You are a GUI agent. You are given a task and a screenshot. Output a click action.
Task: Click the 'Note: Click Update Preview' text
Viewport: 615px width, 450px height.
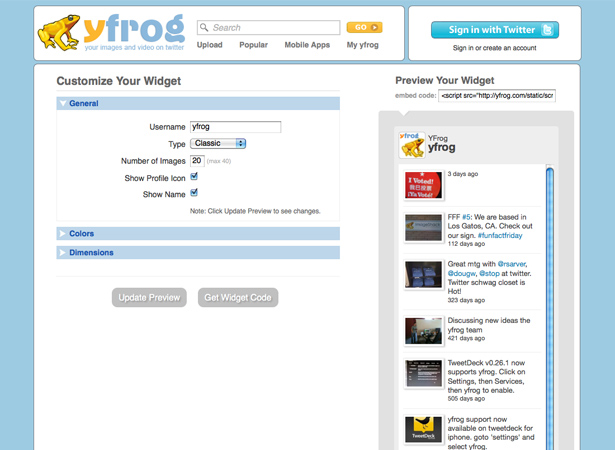(255, 211)
